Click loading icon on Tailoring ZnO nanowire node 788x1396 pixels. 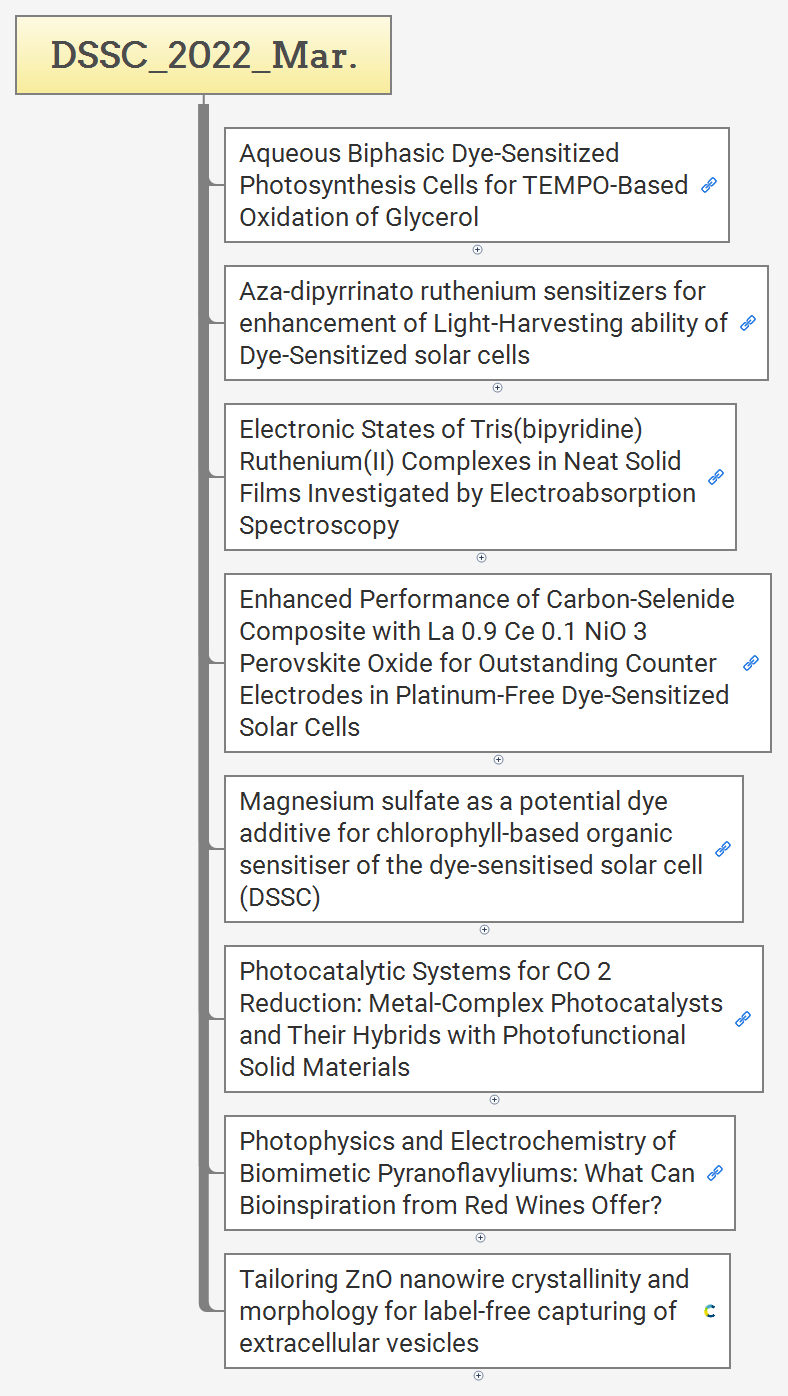(x=710, y=1311)
